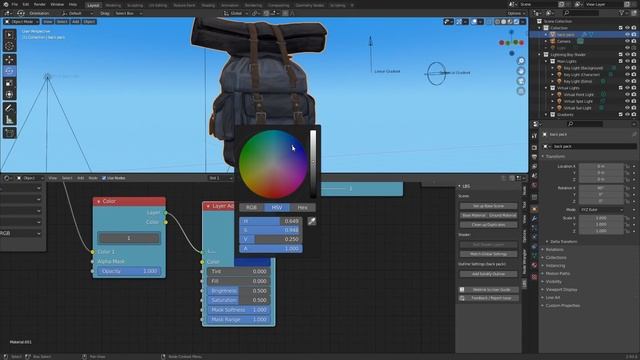The height and width of the screenshot is (360, 640).
Task: Disable render for Virtual Spot Light
Action: [634, 101]
